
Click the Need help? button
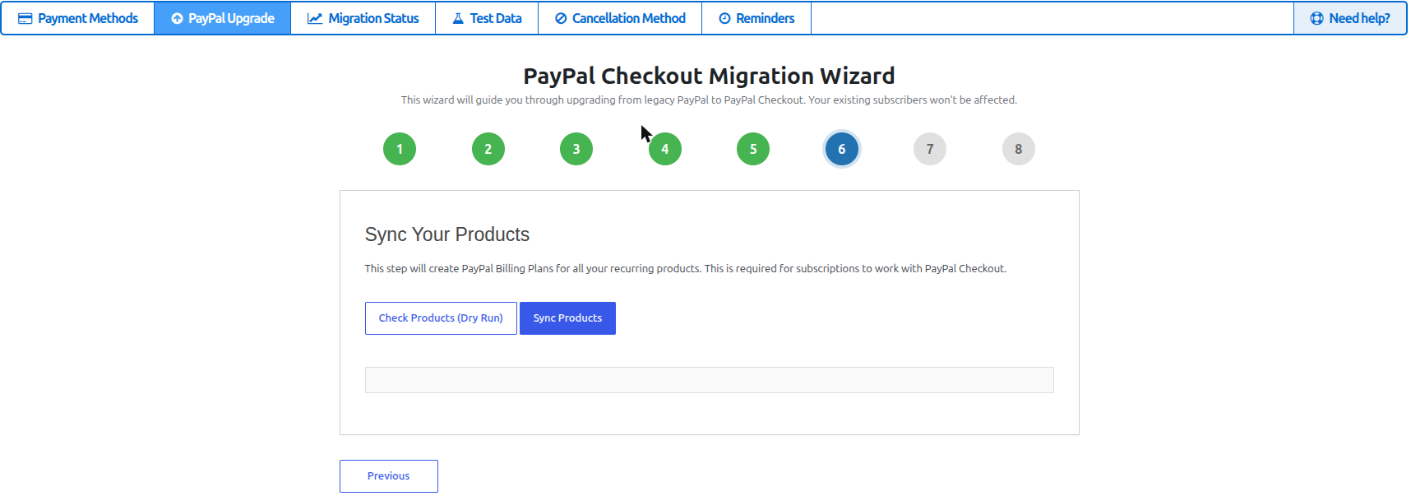[1350, 18]
